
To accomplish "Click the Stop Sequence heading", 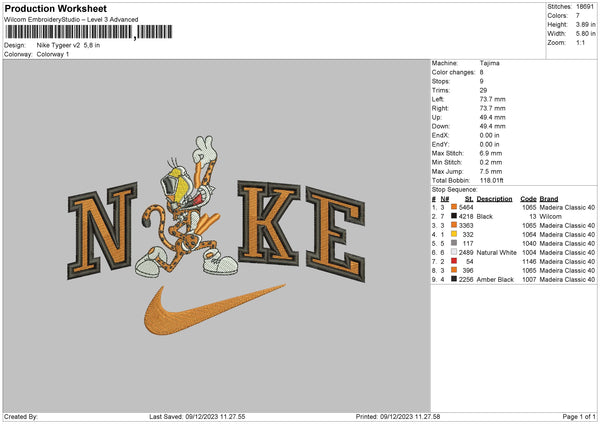I will [455, 190].
